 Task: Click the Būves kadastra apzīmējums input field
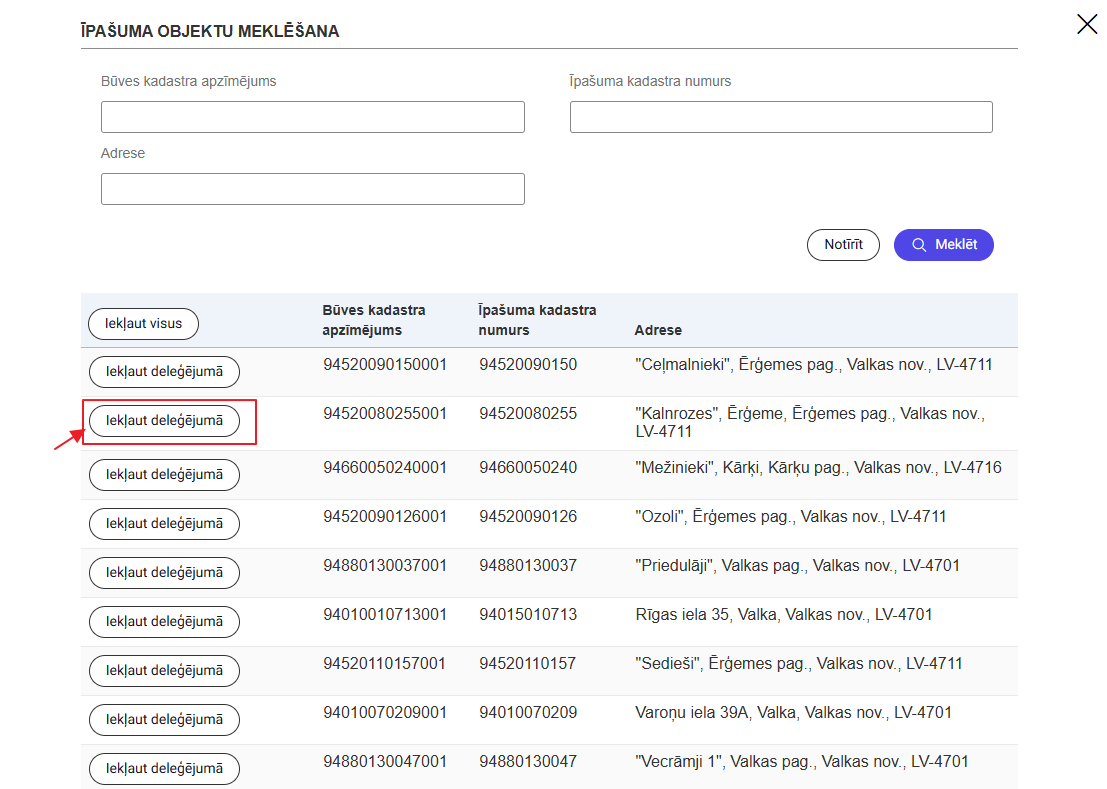point(312,117)
